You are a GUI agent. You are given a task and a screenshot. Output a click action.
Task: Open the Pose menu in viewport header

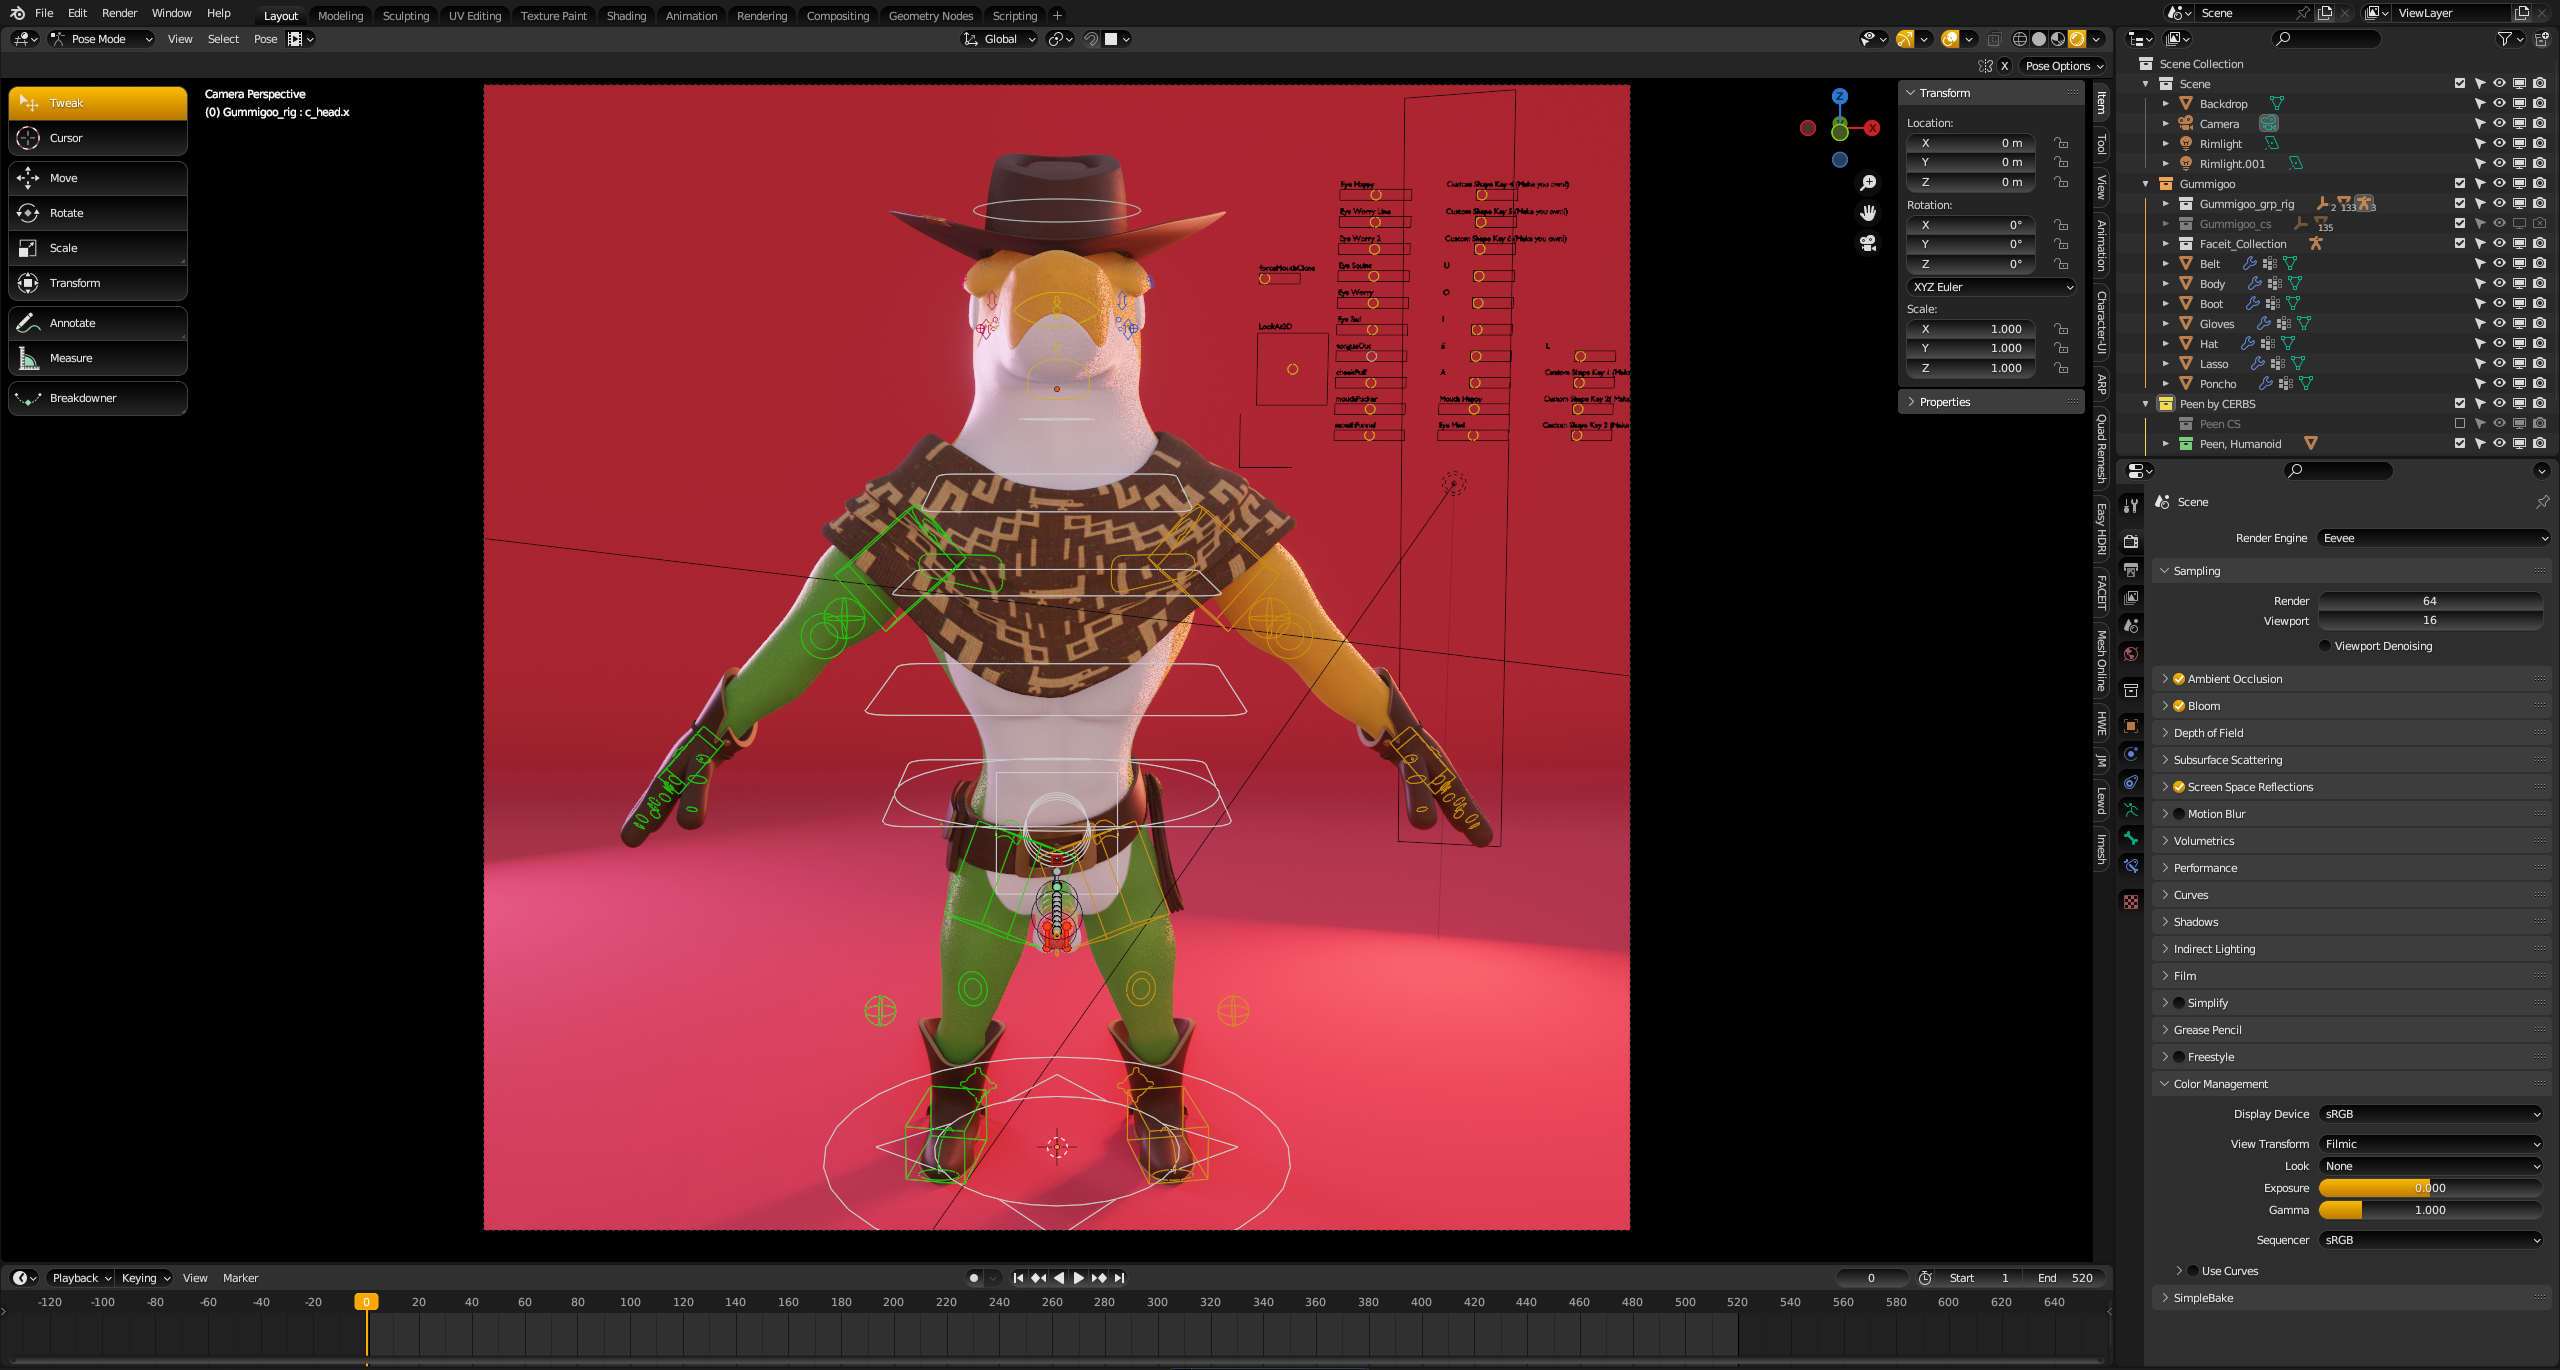tap(265, 39)
